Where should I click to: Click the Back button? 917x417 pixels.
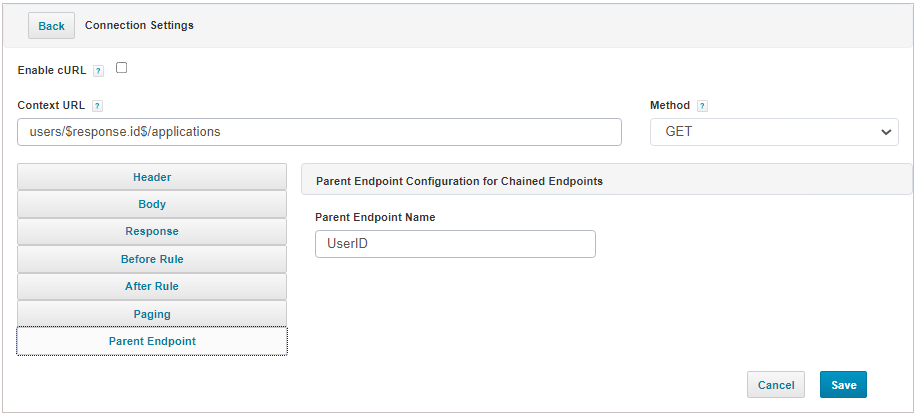coord(51,26)
